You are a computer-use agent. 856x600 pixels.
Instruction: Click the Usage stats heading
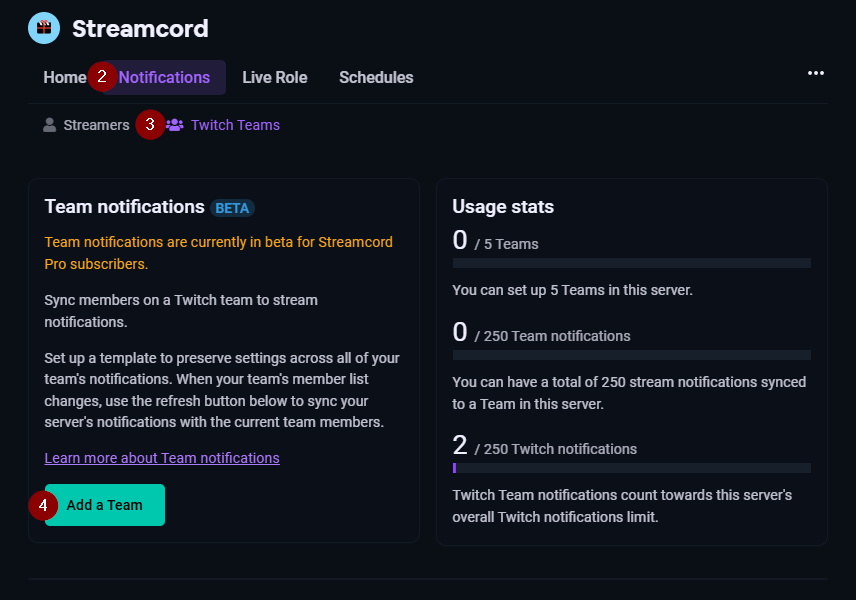(502, 207)
